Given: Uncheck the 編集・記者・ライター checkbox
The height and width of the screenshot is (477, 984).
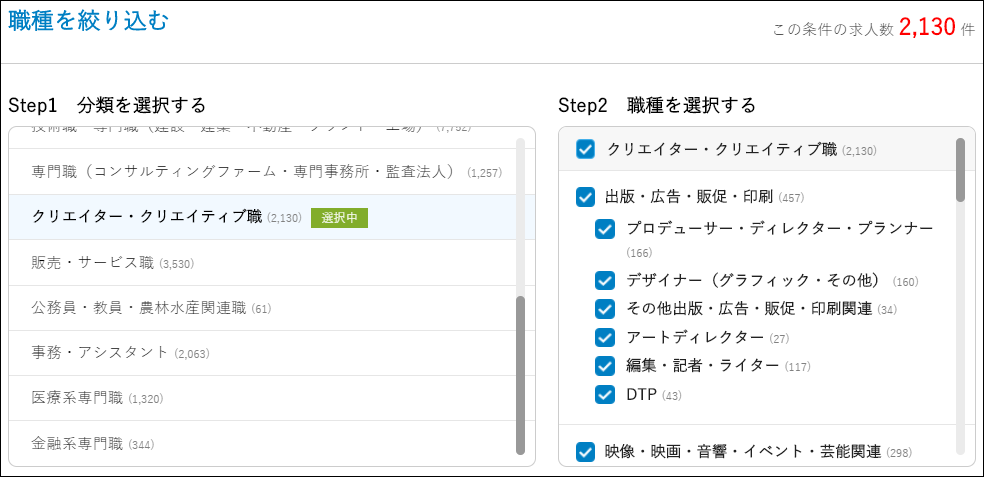Looking at the screenshot, I should 605,365.
